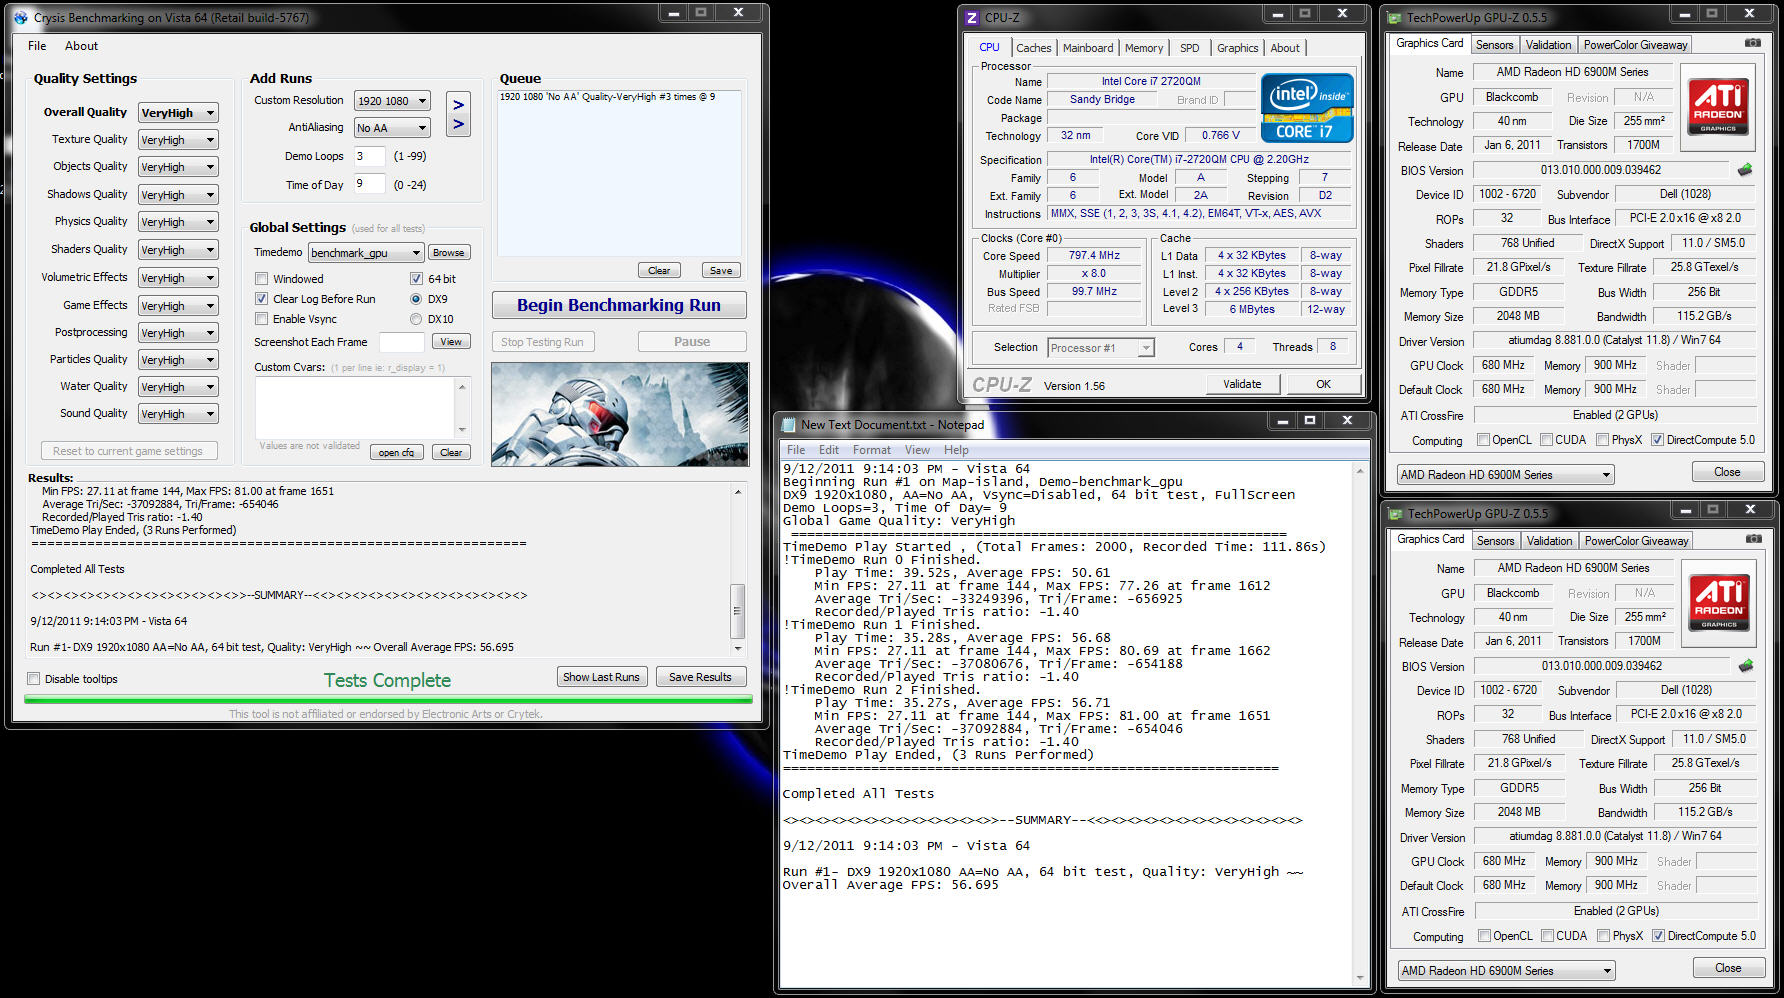The height and width of the screenshot is (998, 1784).
Task: Click the Notepad window title icon
Action: [789, 424]
